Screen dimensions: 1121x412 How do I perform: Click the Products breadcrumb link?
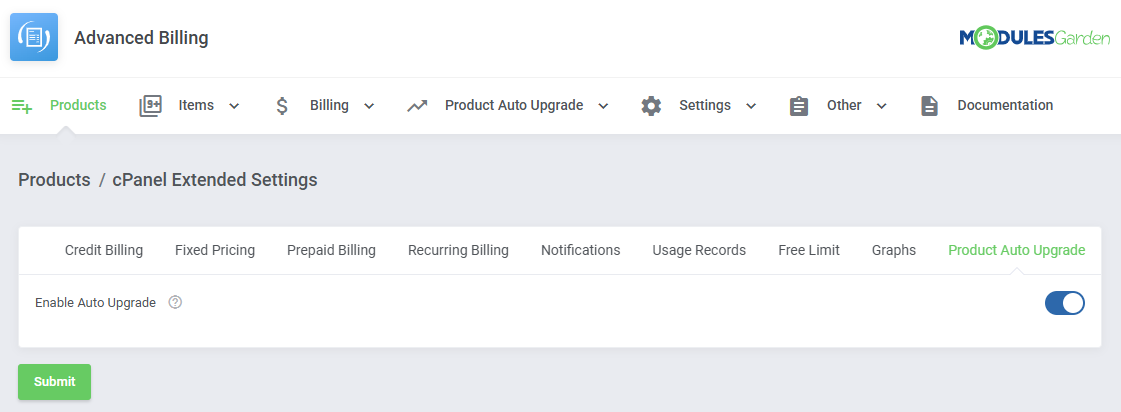point(54,180)
